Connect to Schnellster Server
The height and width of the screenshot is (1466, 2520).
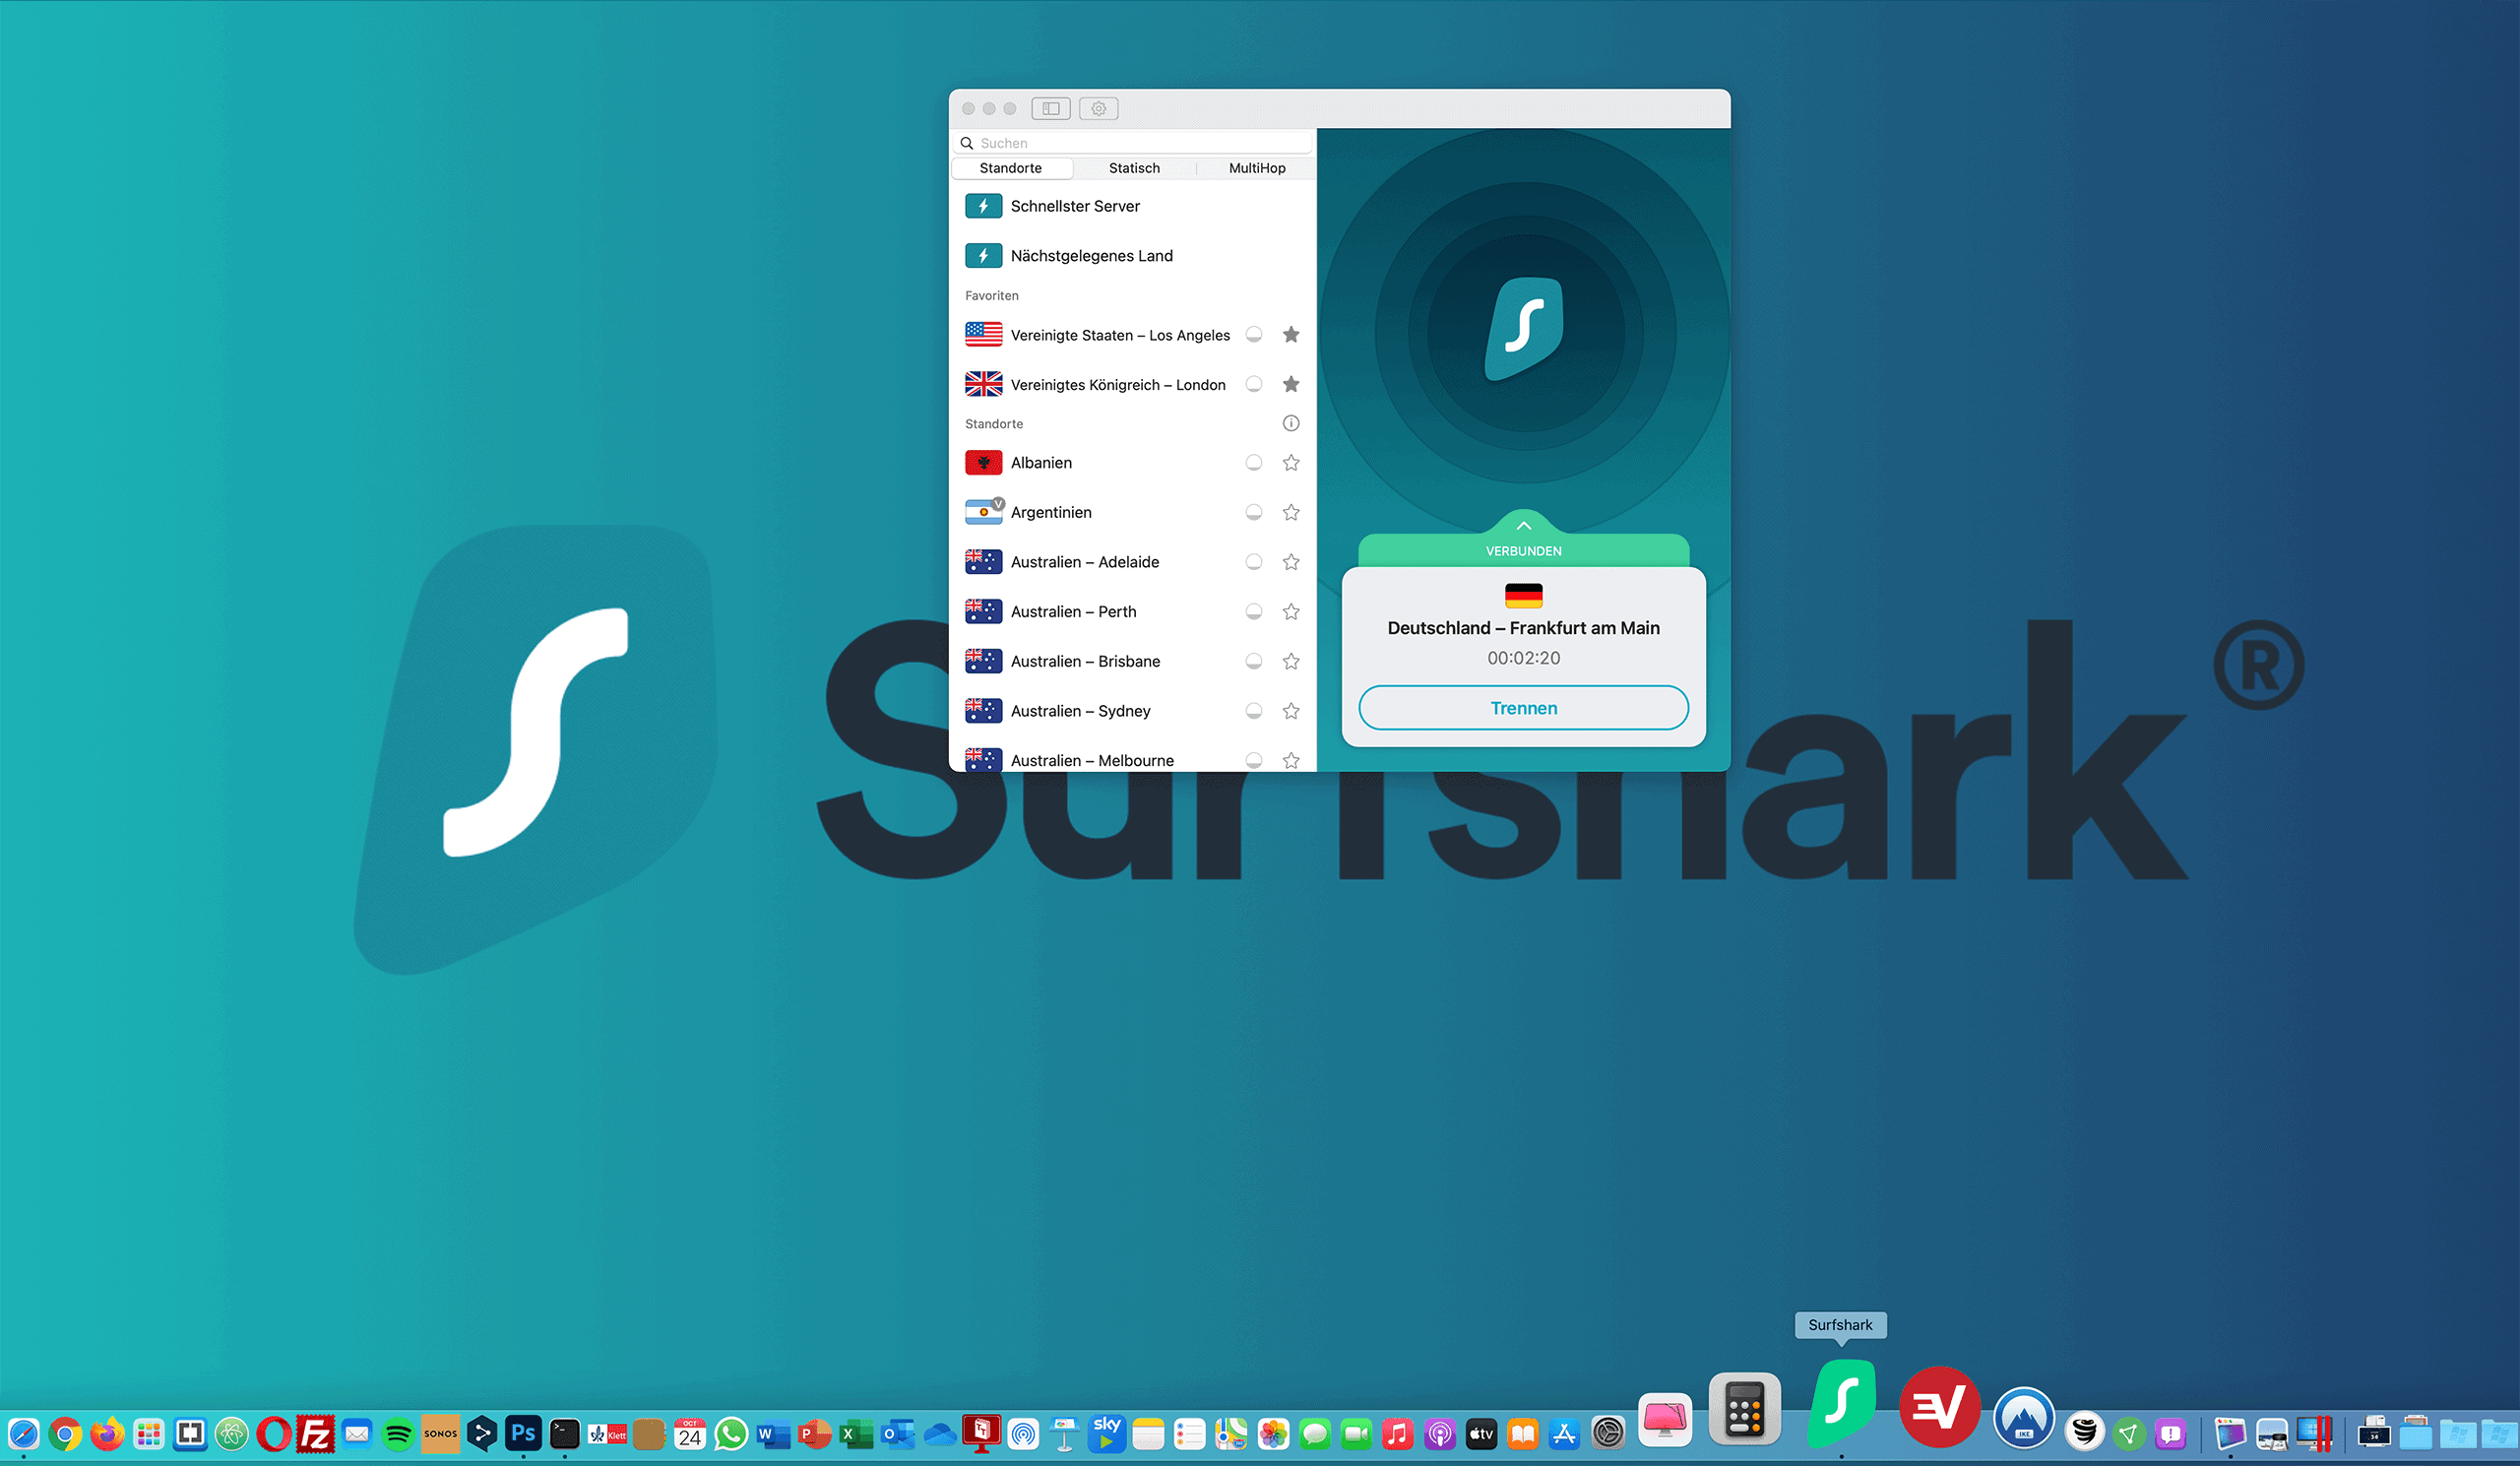(x=1132, y=206)
